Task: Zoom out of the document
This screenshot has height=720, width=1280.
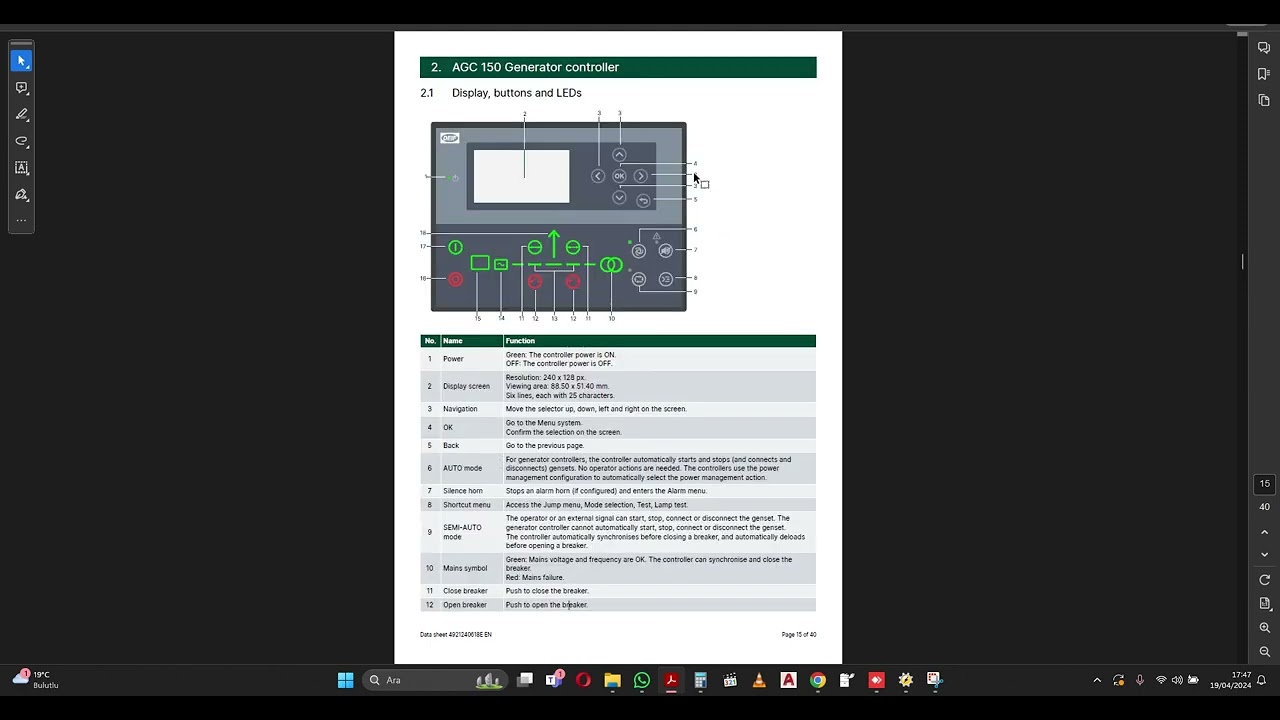Action: [1264, 652]
